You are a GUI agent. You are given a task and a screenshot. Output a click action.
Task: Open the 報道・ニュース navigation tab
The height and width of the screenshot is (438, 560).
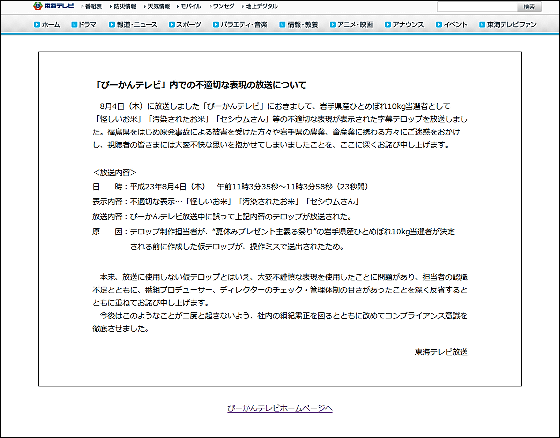133,25
